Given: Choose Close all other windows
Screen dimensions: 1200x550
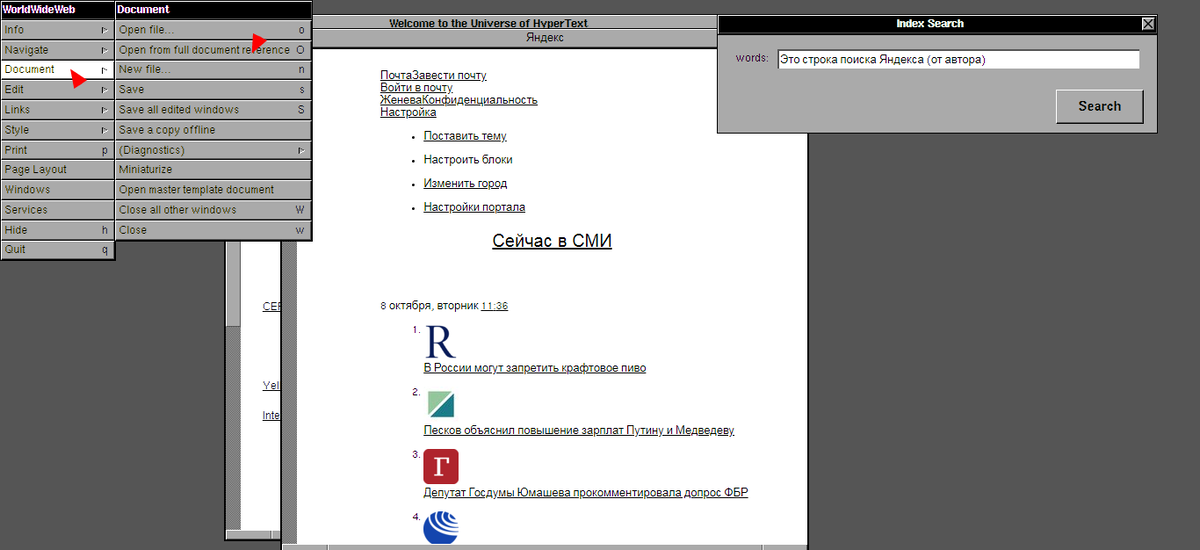Looking at the screenshot, I should pos(213,210).
